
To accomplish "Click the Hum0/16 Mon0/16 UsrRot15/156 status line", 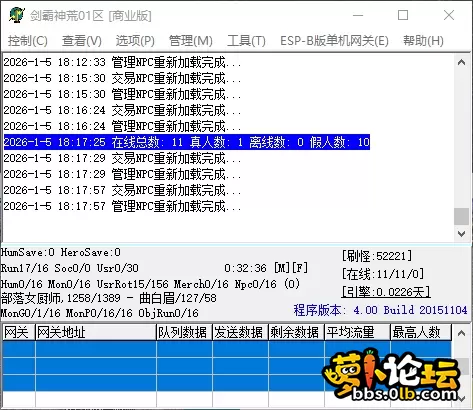I will tap(150, 284).
